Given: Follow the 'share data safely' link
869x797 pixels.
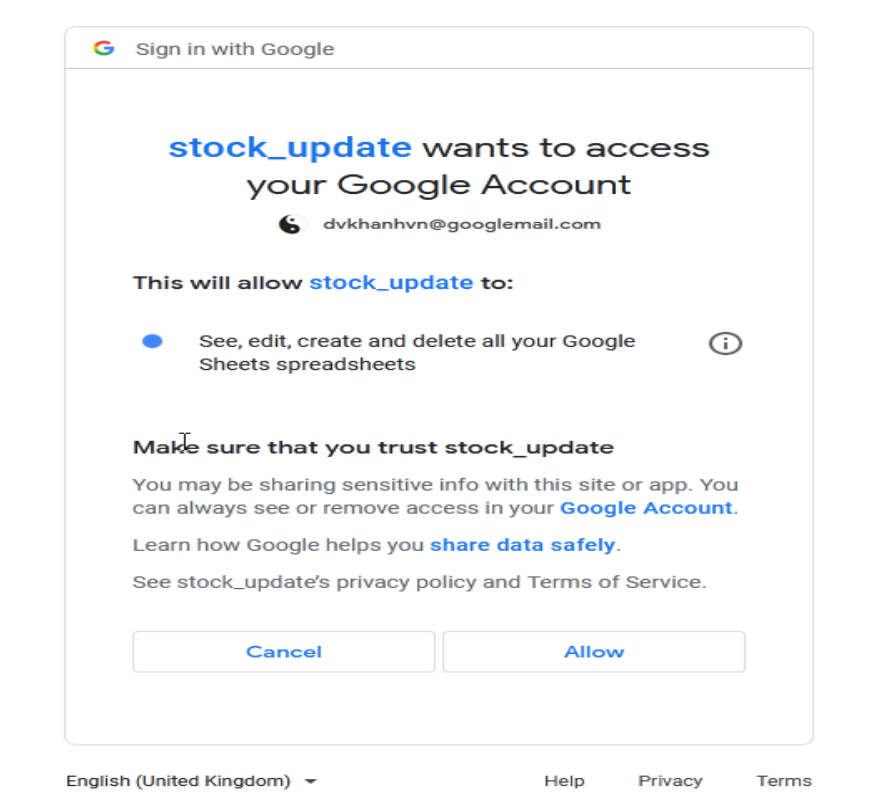Looking at the screenshot, I should 522,545.
